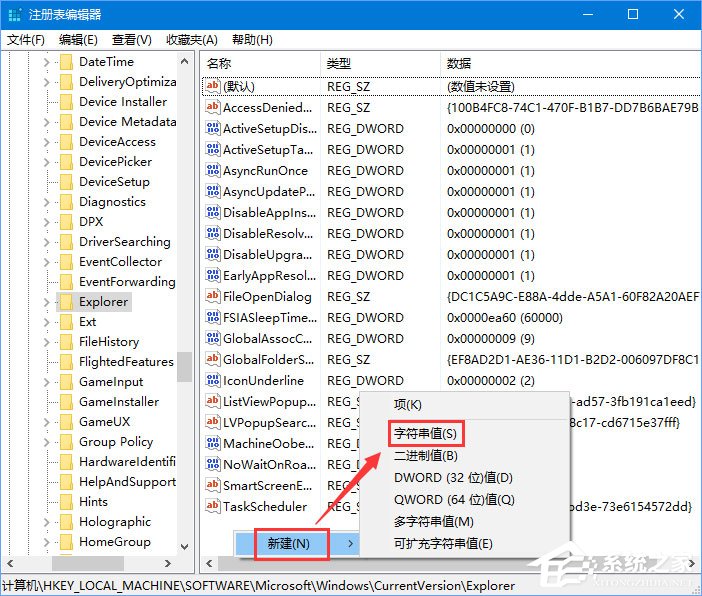The width and height of the screenshot is (702, 596).
Task: Click tree pane horizontal scroll left arrow
Action: 10,563
